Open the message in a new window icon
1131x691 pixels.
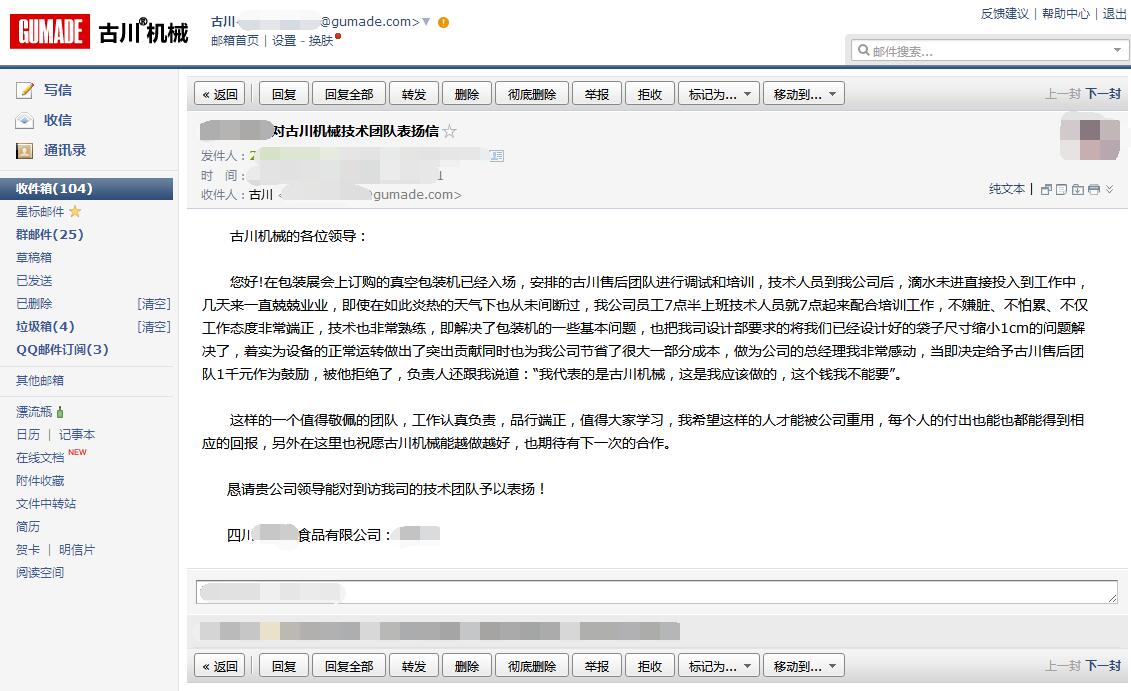[1046, 190]
